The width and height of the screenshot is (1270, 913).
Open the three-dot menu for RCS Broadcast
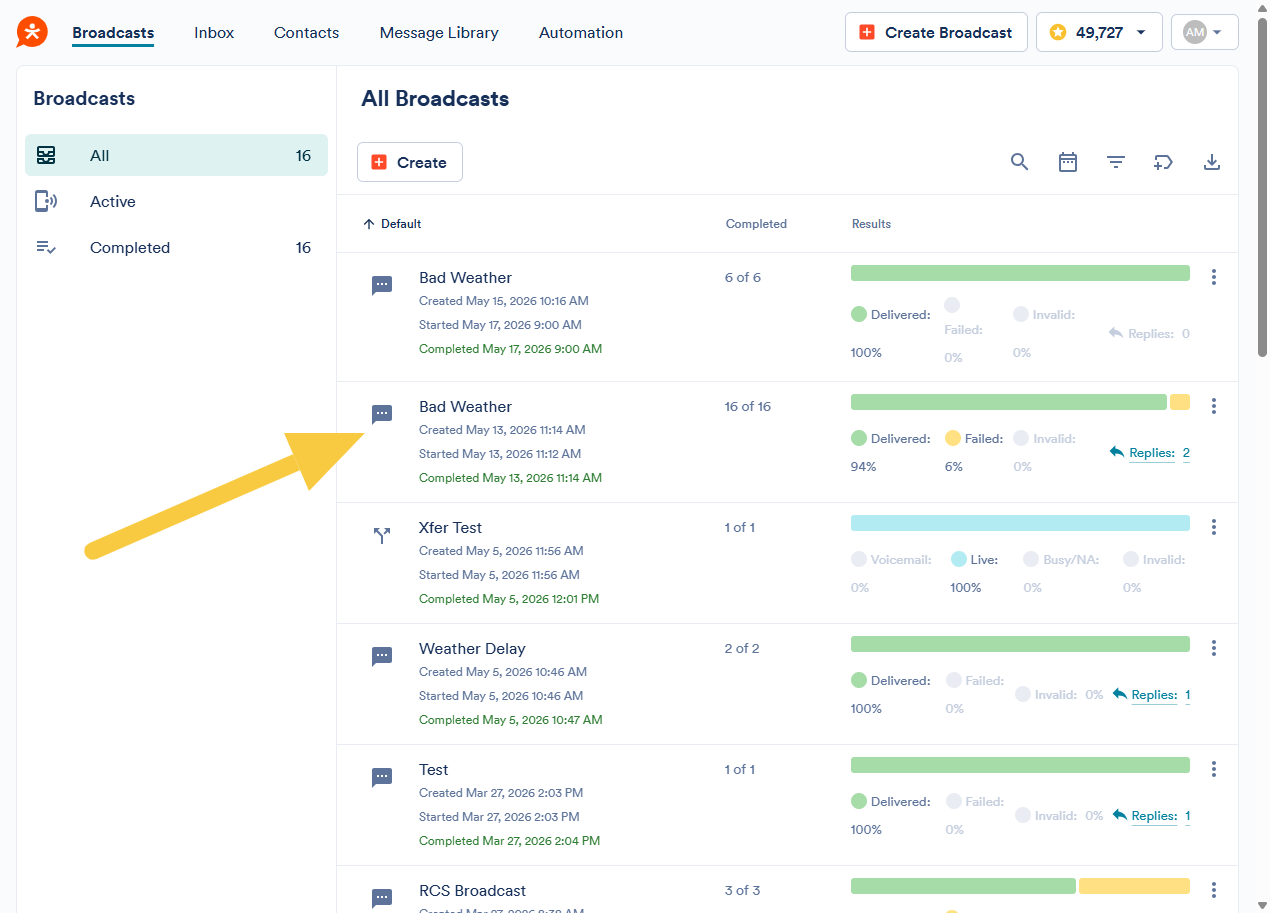[1214, 890]
